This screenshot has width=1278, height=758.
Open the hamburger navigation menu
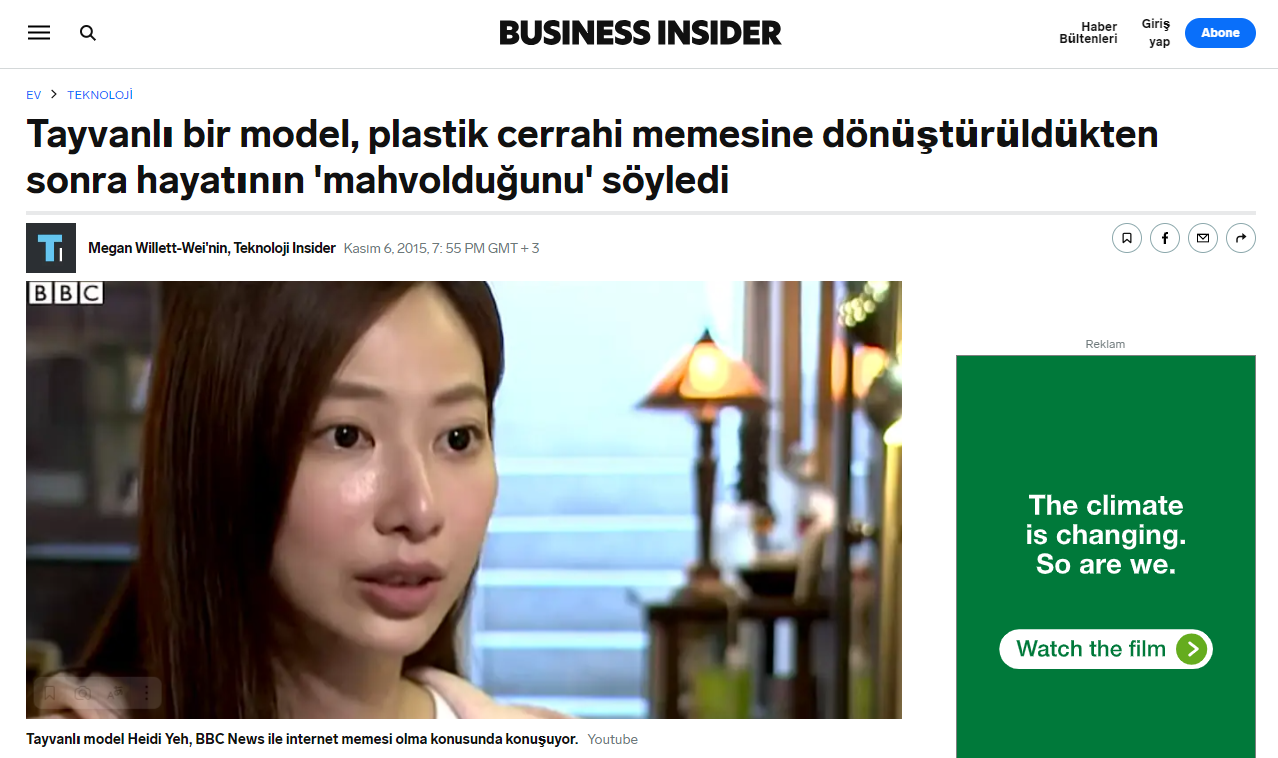pyautogui.click(x=39, y=33)
